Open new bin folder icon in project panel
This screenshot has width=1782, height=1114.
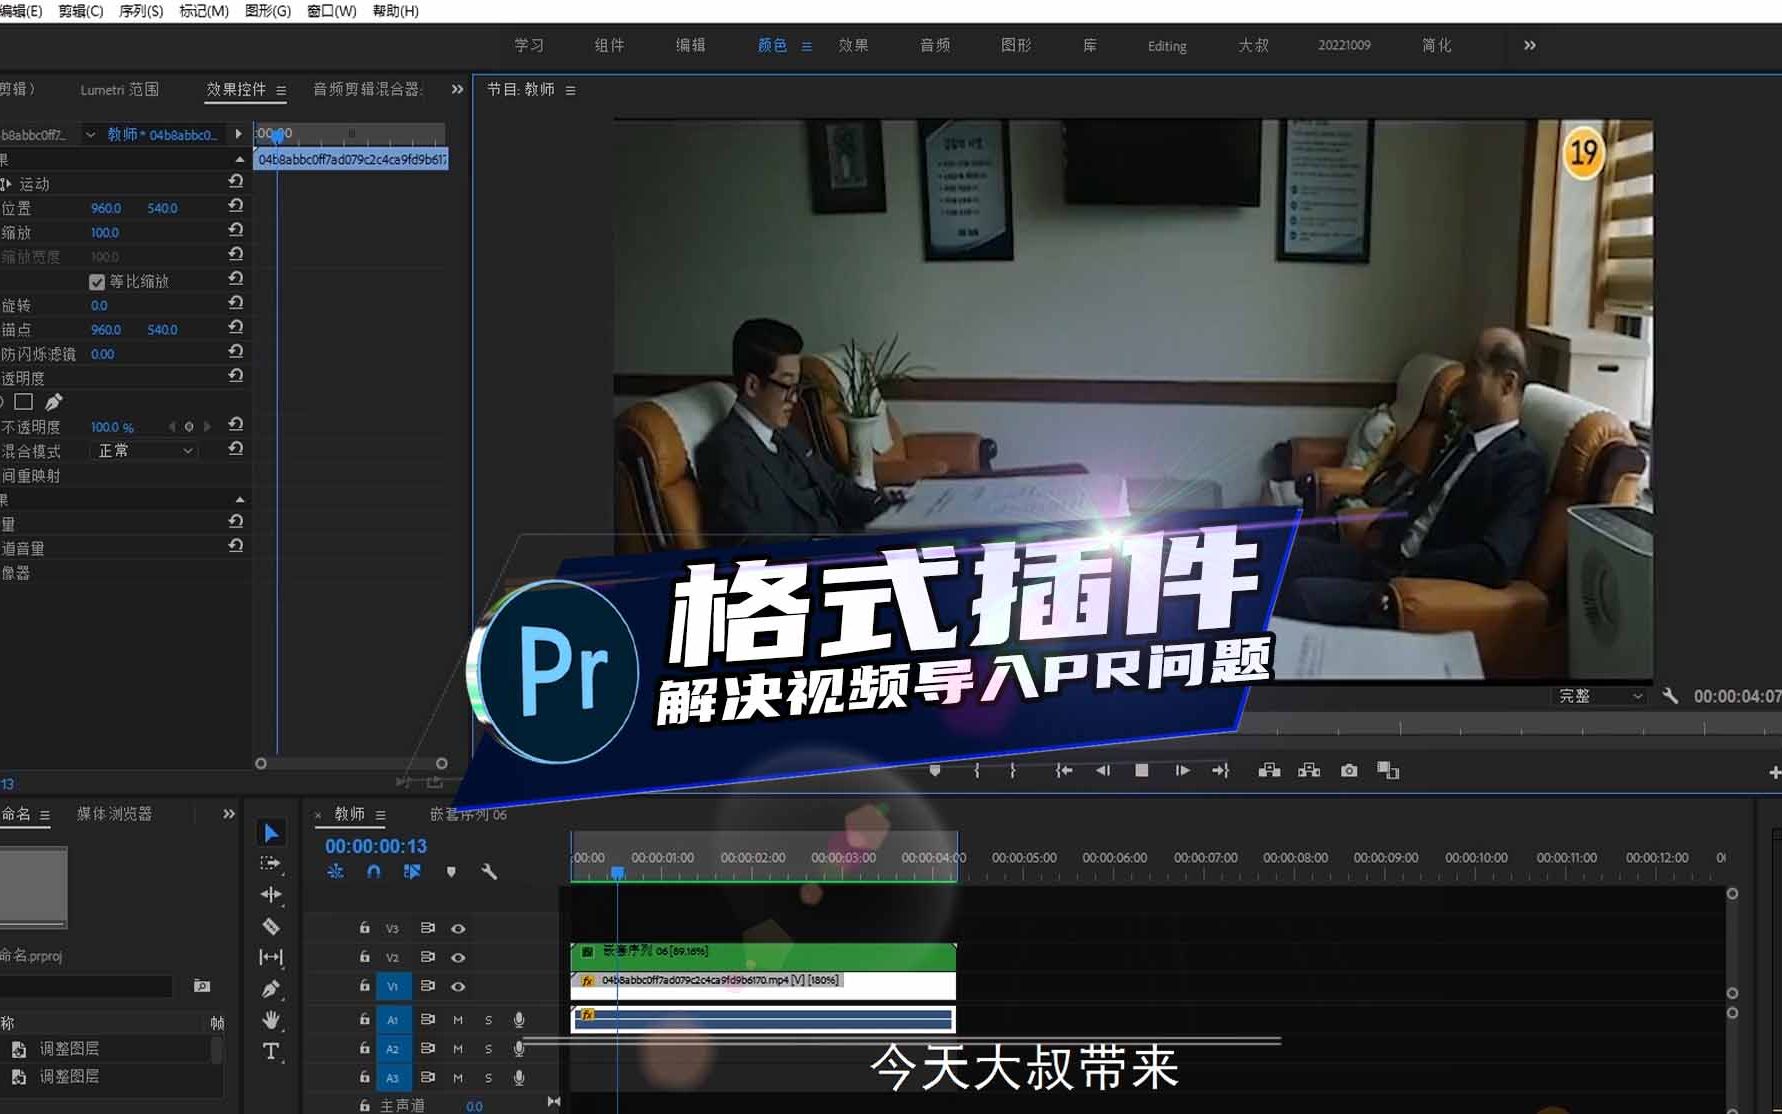pos(202,986)
